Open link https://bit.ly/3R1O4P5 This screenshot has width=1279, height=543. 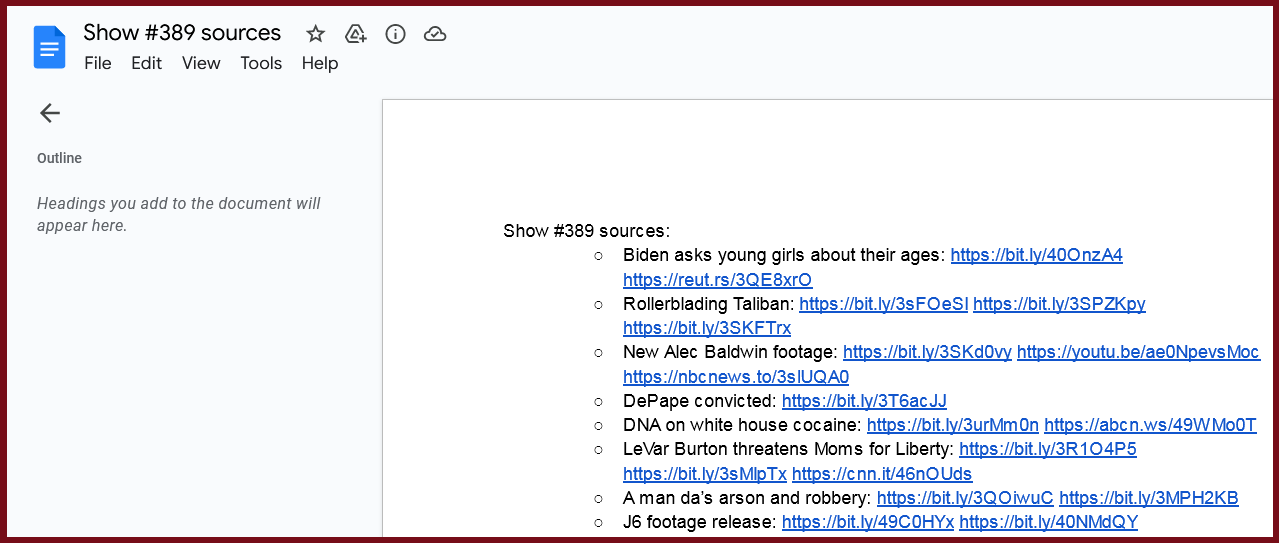click(x=1048, y=449)
